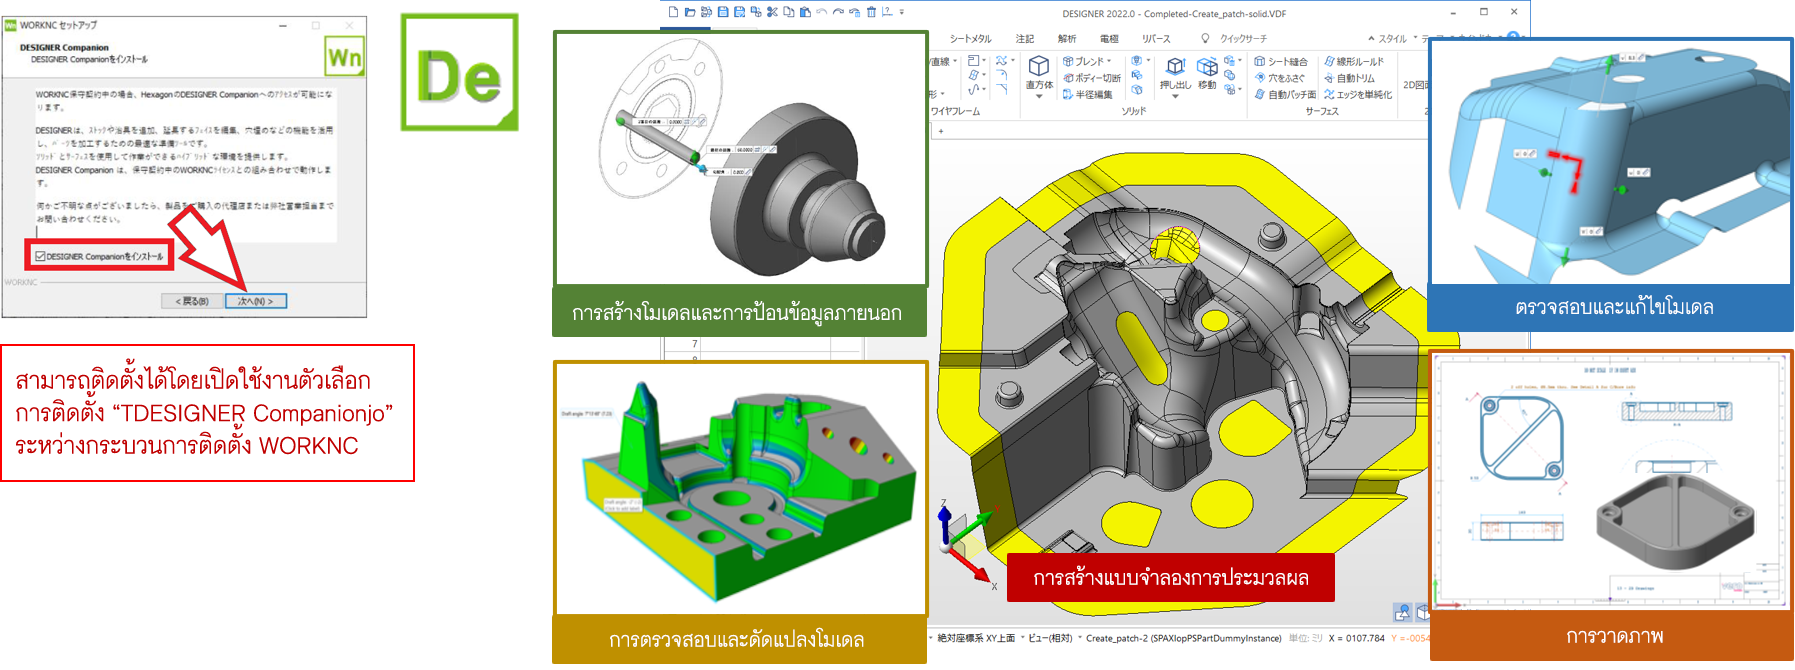The width and height of the screenshot is (1795, 670).
Task: Click the 自動トリム auto trim tool
Action: tap(1349, 78)
